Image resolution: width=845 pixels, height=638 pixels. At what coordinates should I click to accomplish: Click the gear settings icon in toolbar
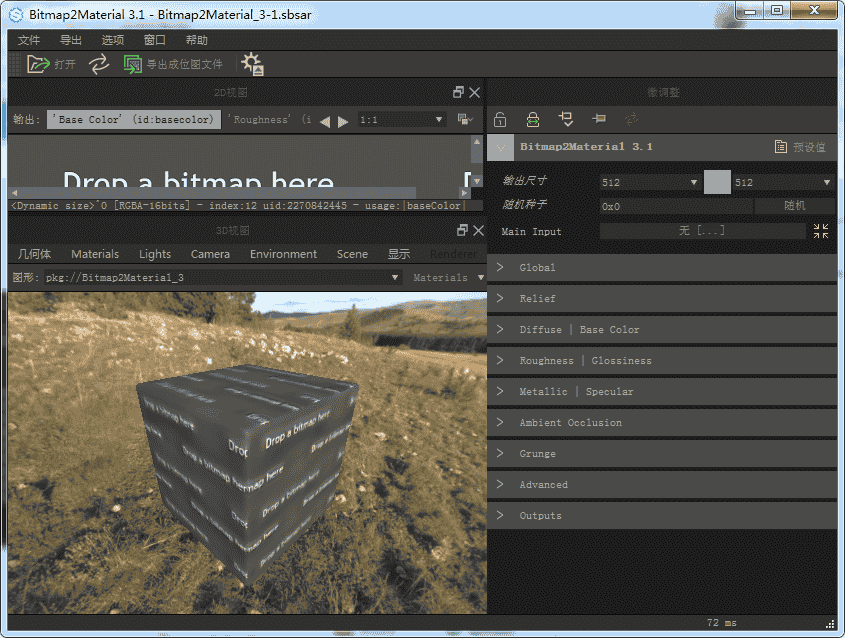tap(251, 65)
